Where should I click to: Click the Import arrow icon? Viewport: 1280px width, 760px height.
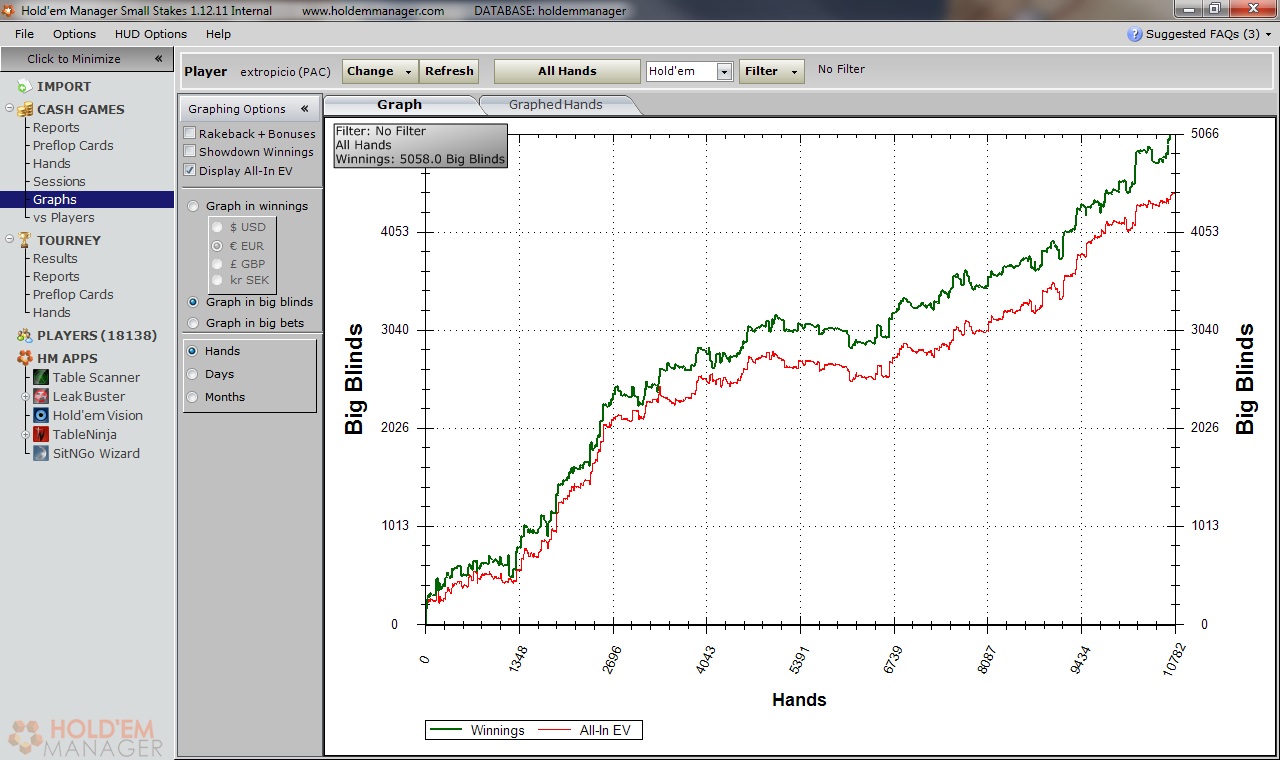tap(24, 87)
